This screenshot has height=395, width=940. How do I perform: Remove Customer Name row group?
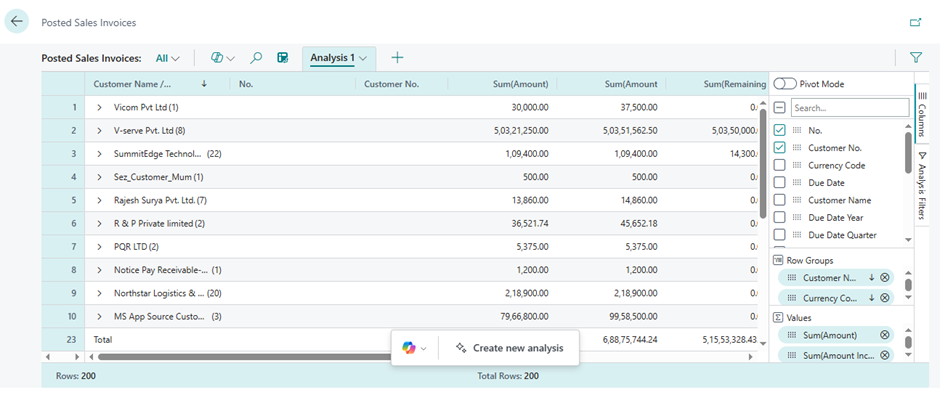[x=884, y=278]
